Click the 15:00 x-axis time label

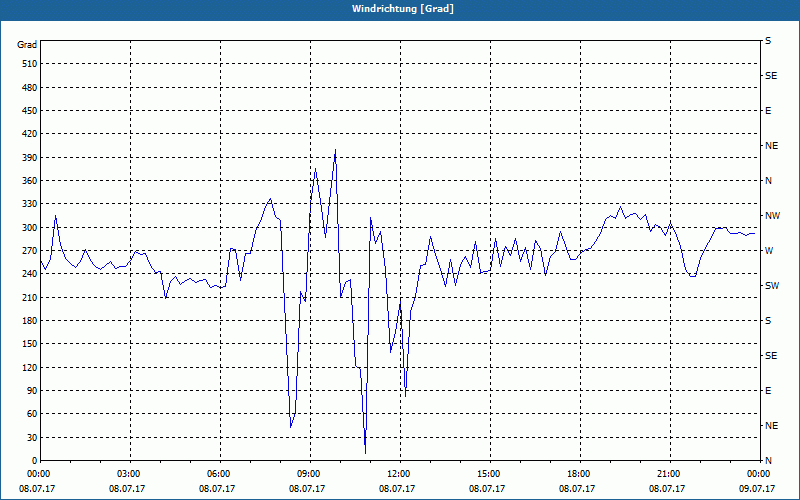490,474
